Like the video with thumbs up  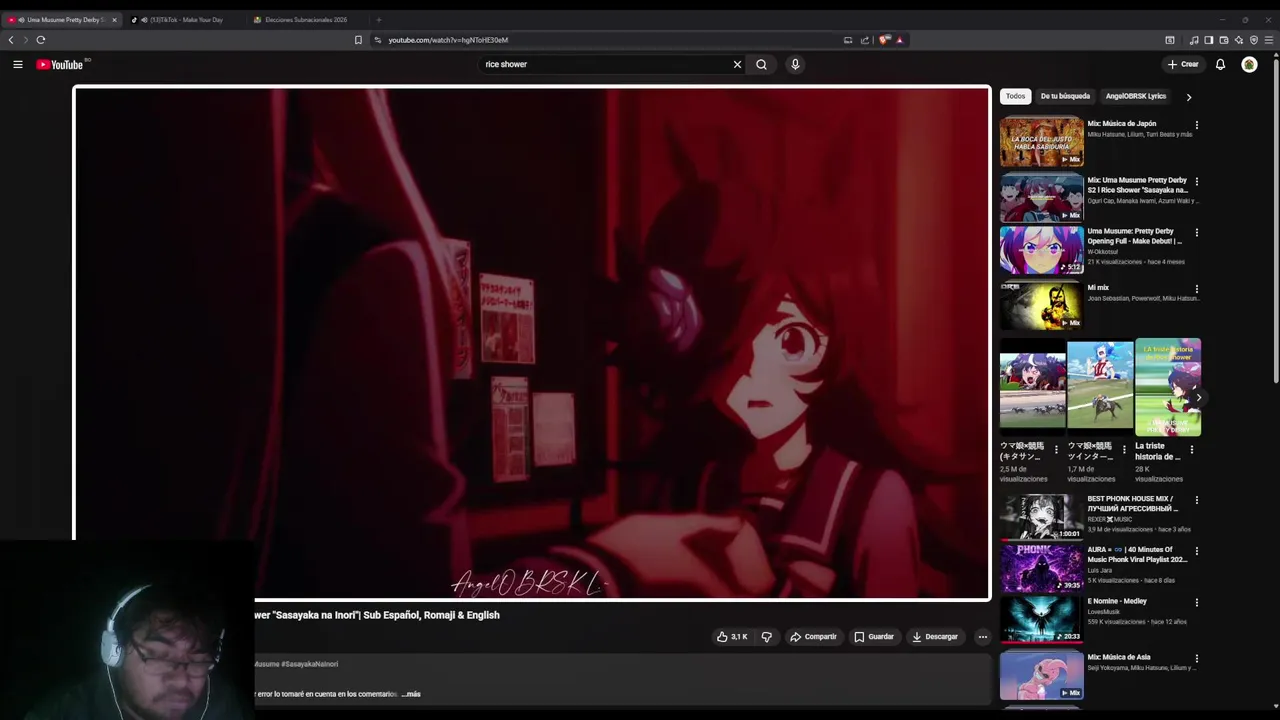coord(732,637)
